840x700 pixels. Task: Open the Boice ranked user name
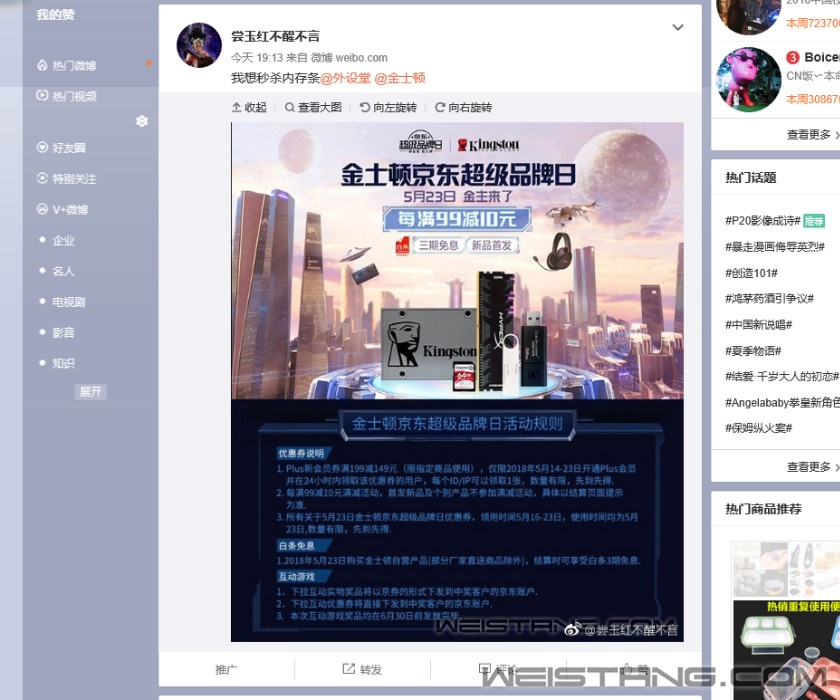821,57
